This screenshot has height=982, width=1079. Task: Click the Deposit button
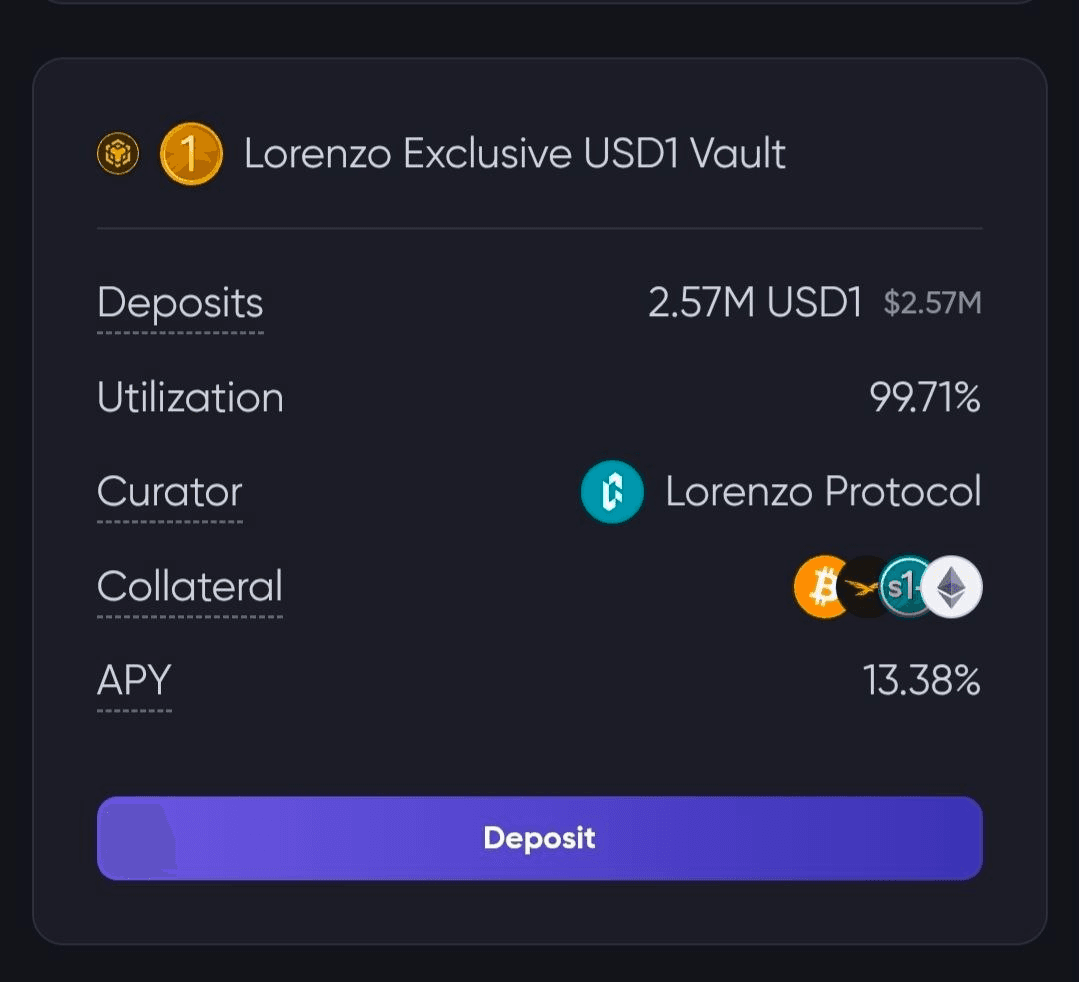click(x=540, y=837)
